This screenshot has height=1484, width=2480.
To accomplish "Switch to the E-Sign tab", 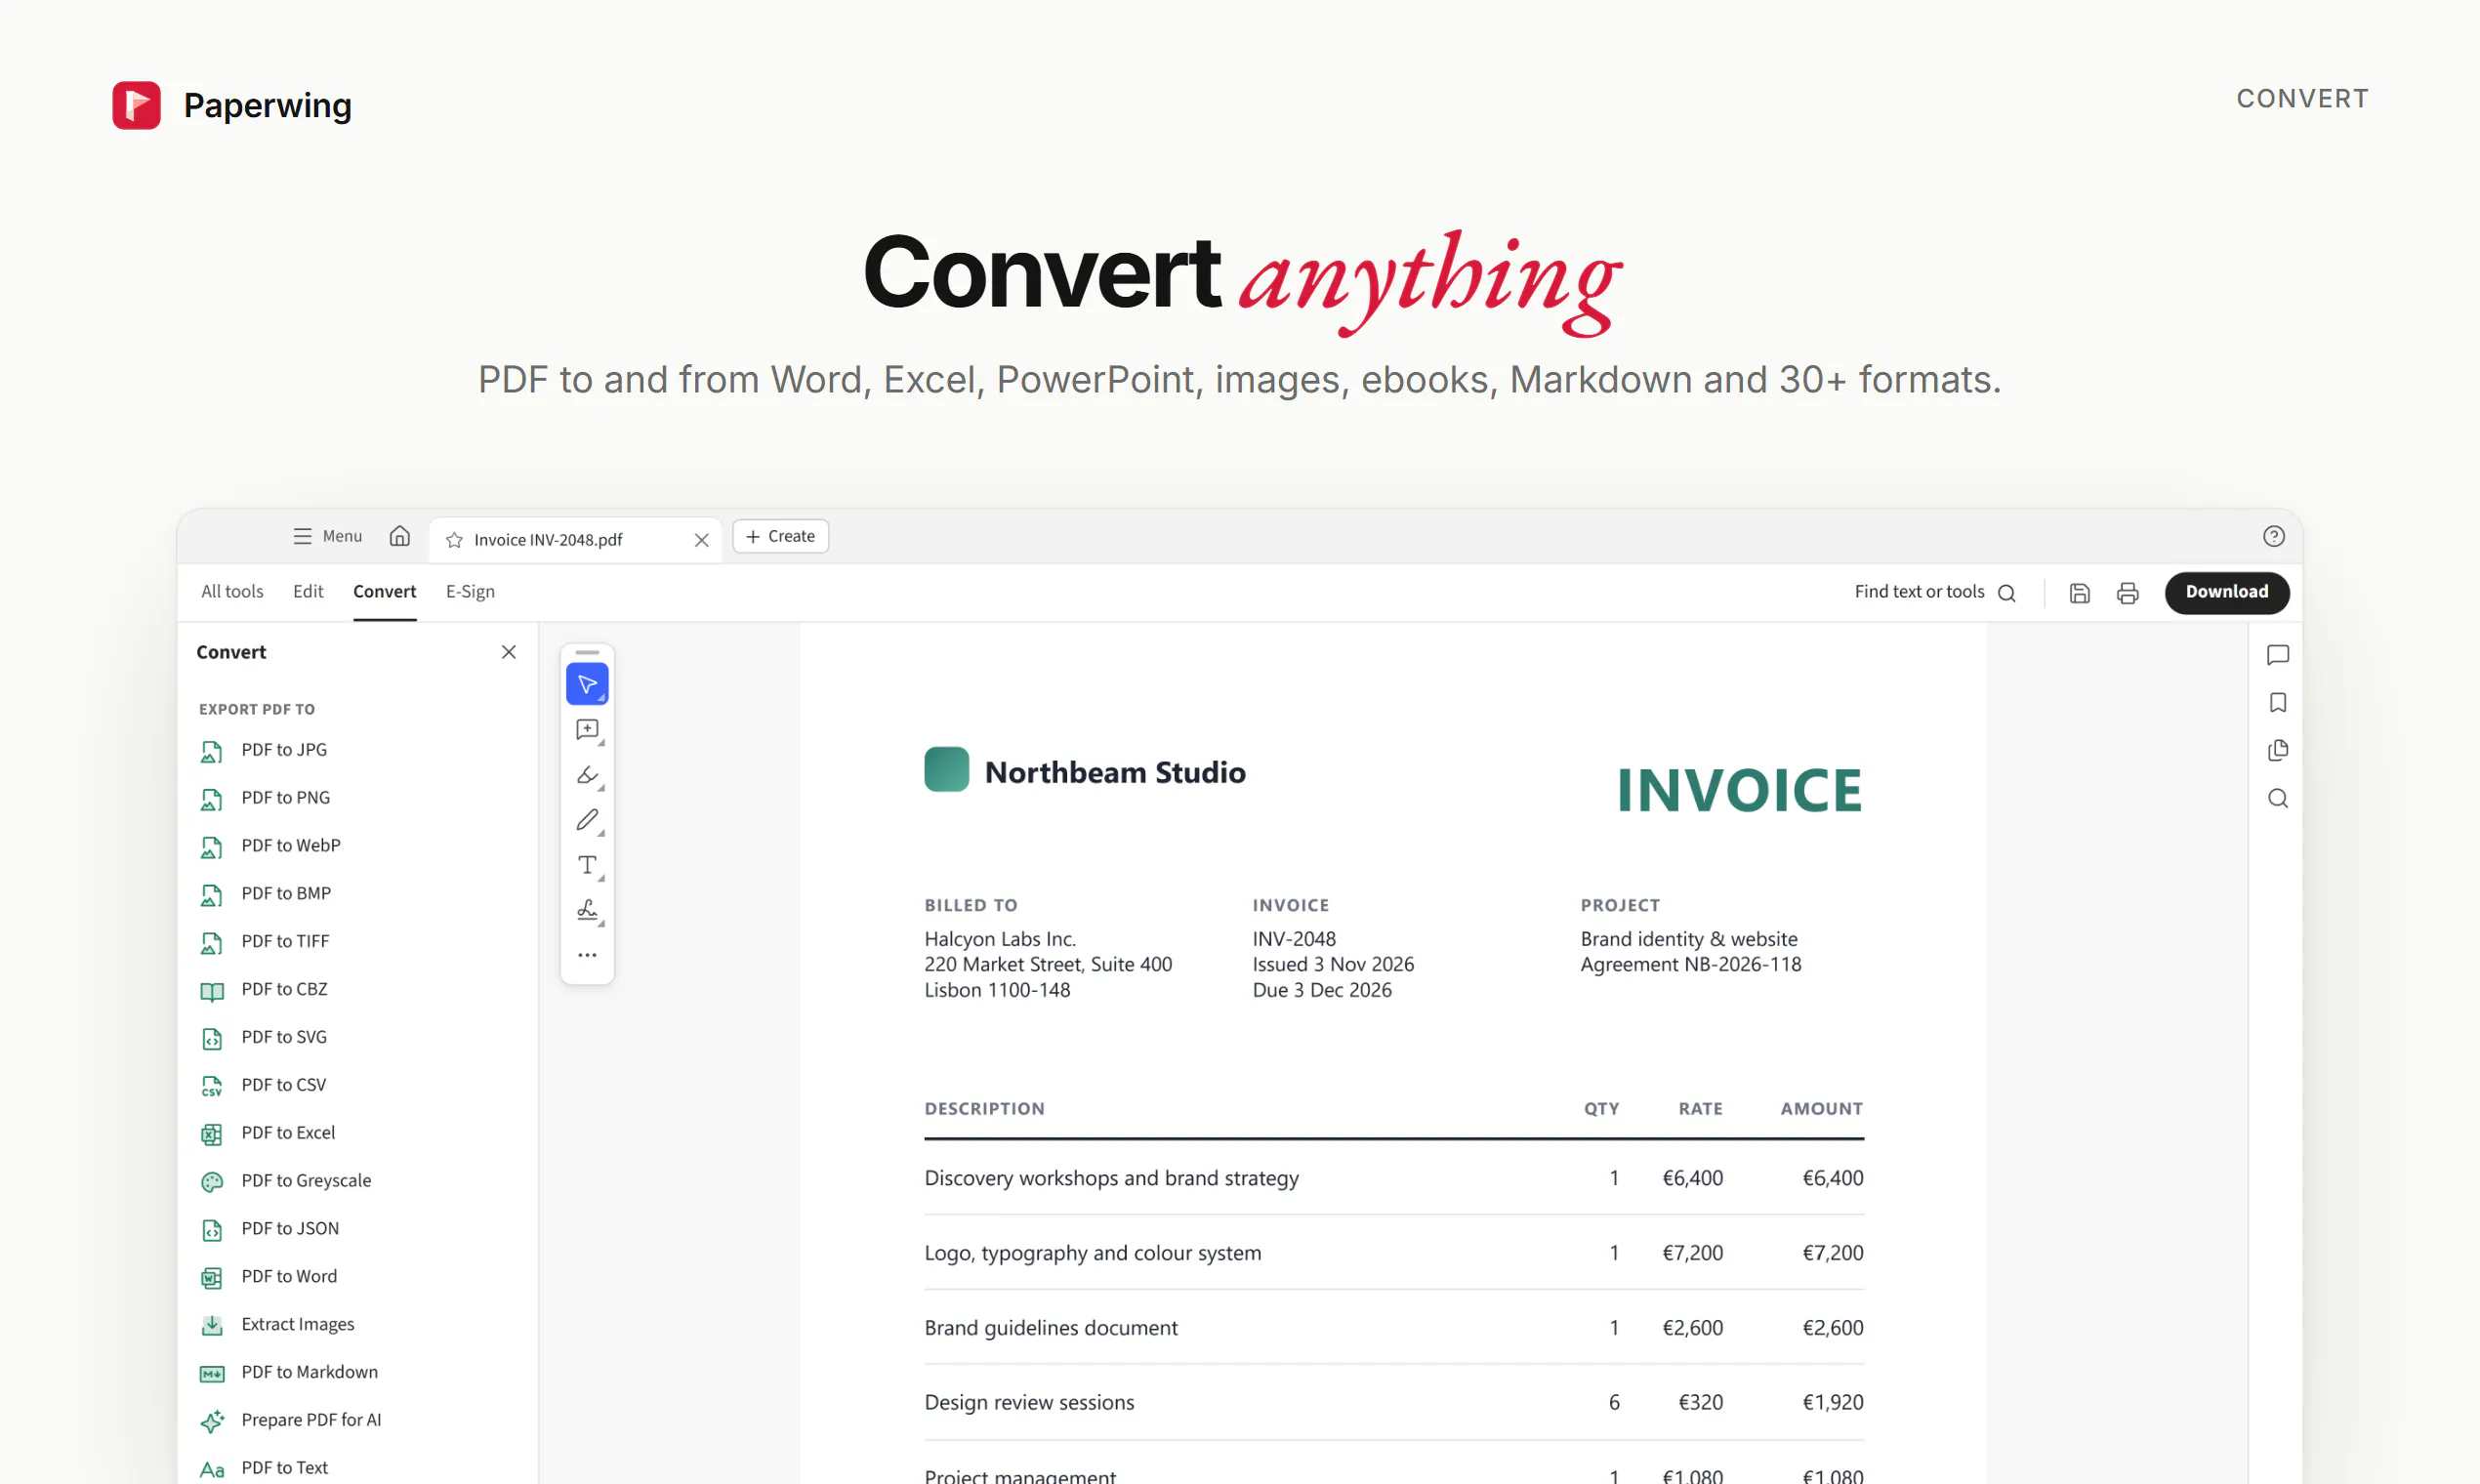I will 470,592.
